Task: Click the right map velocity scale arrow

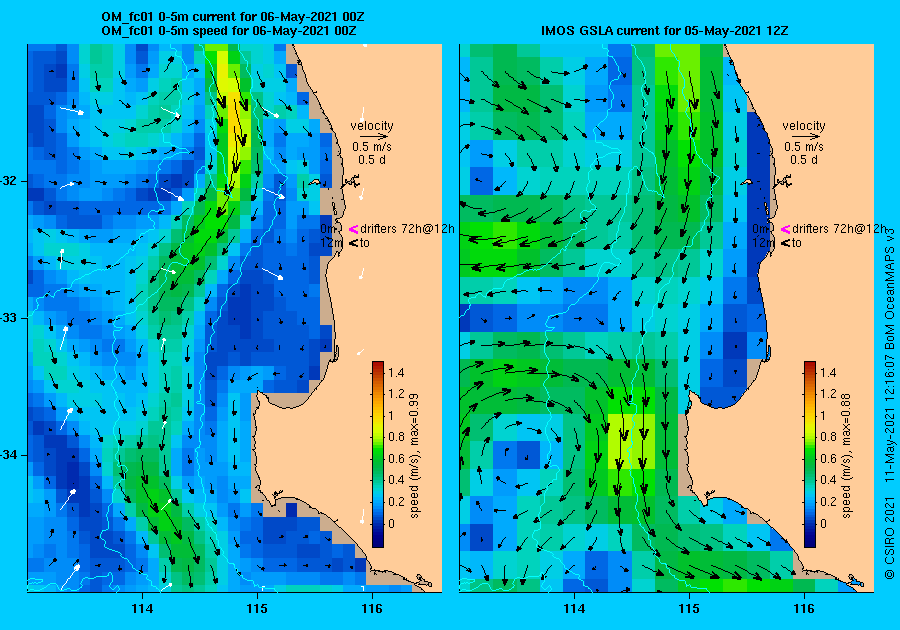Action: pos(804,137)
